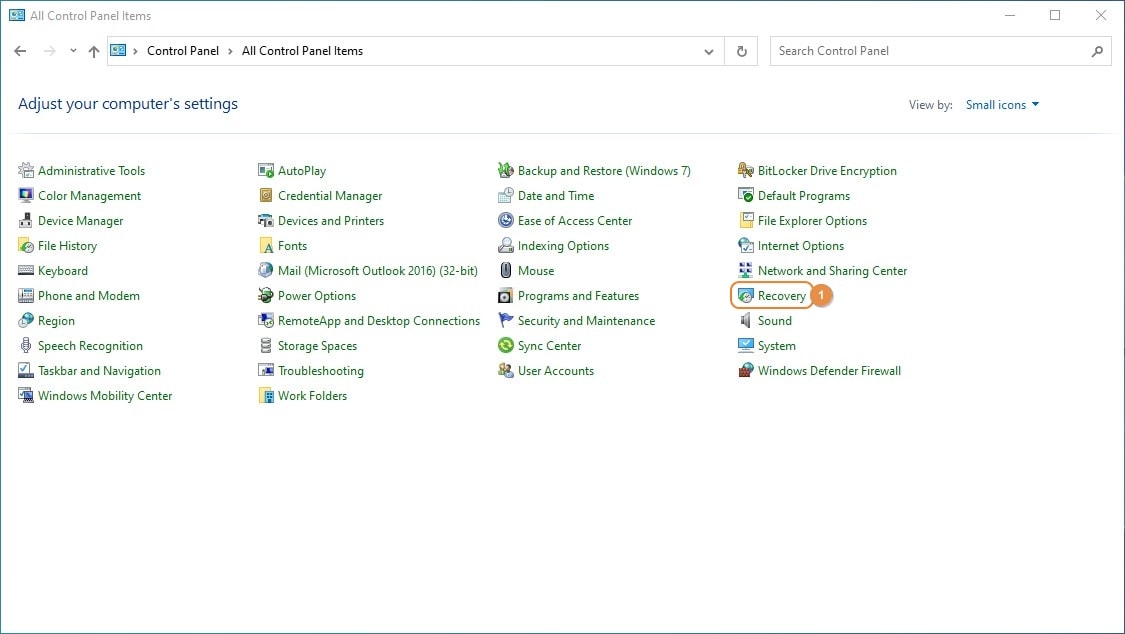The width and height of the screenshot is (1125, 634).
Task: Click the Sound speaker icon
Action: click(746, 321)
